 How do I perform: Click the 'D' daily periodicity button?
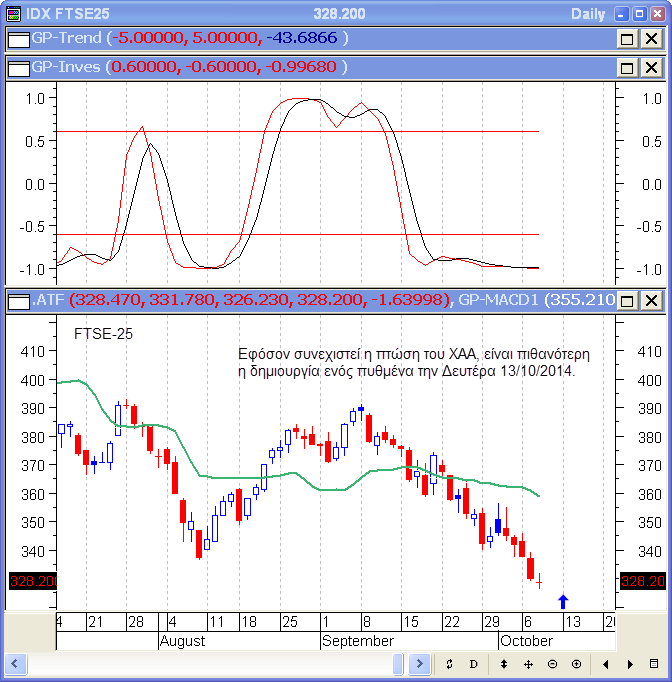click(x=474, y=664)
